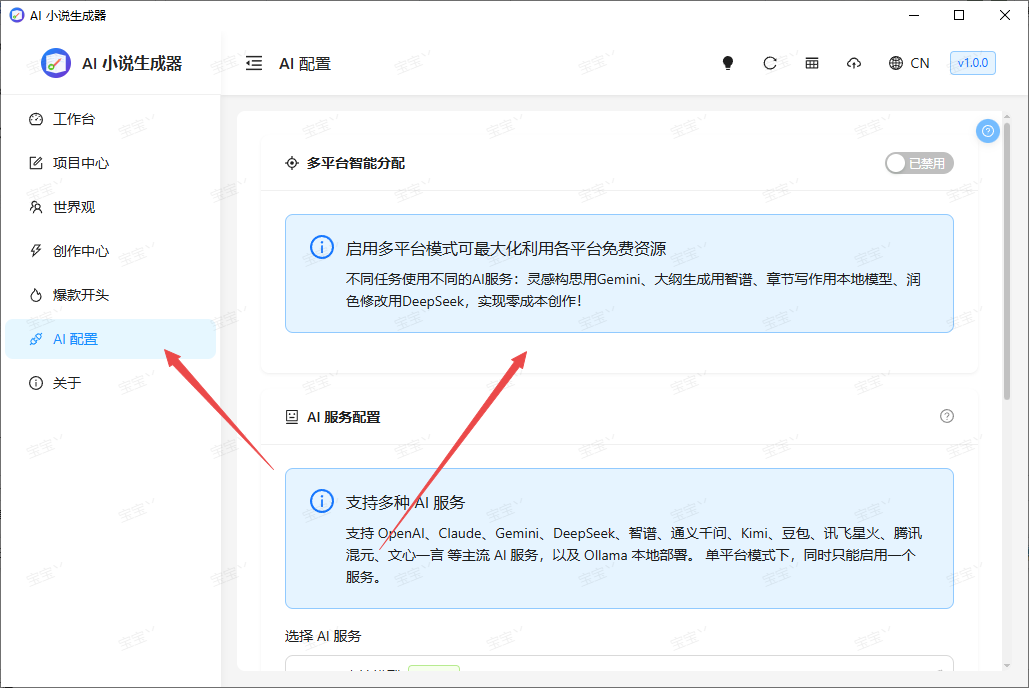Click the vertical scrollbar on right
Screen dimensions: 1029x688
[1006, 260]
